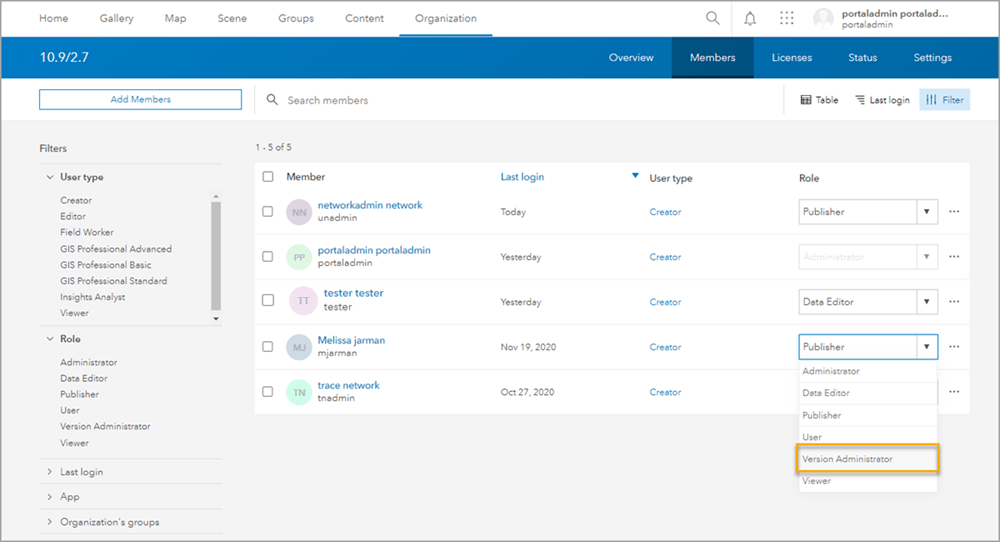The height and width of the screenshot is (542, 1000).
Task: Click the User type filter list scrollbar
Action: tap(216, 255)
